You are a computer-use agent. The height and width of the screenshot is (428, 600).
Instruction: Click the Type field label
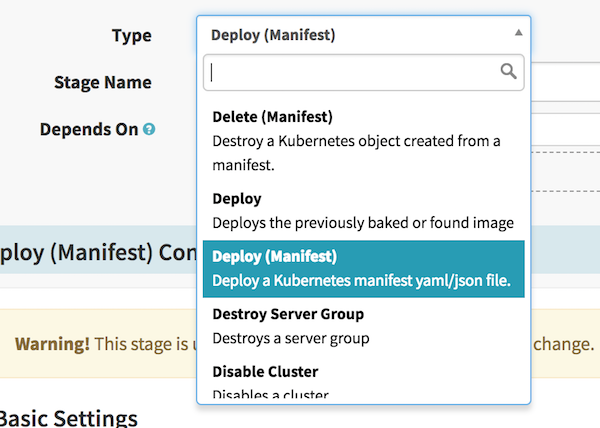click(x=131, y=35)
